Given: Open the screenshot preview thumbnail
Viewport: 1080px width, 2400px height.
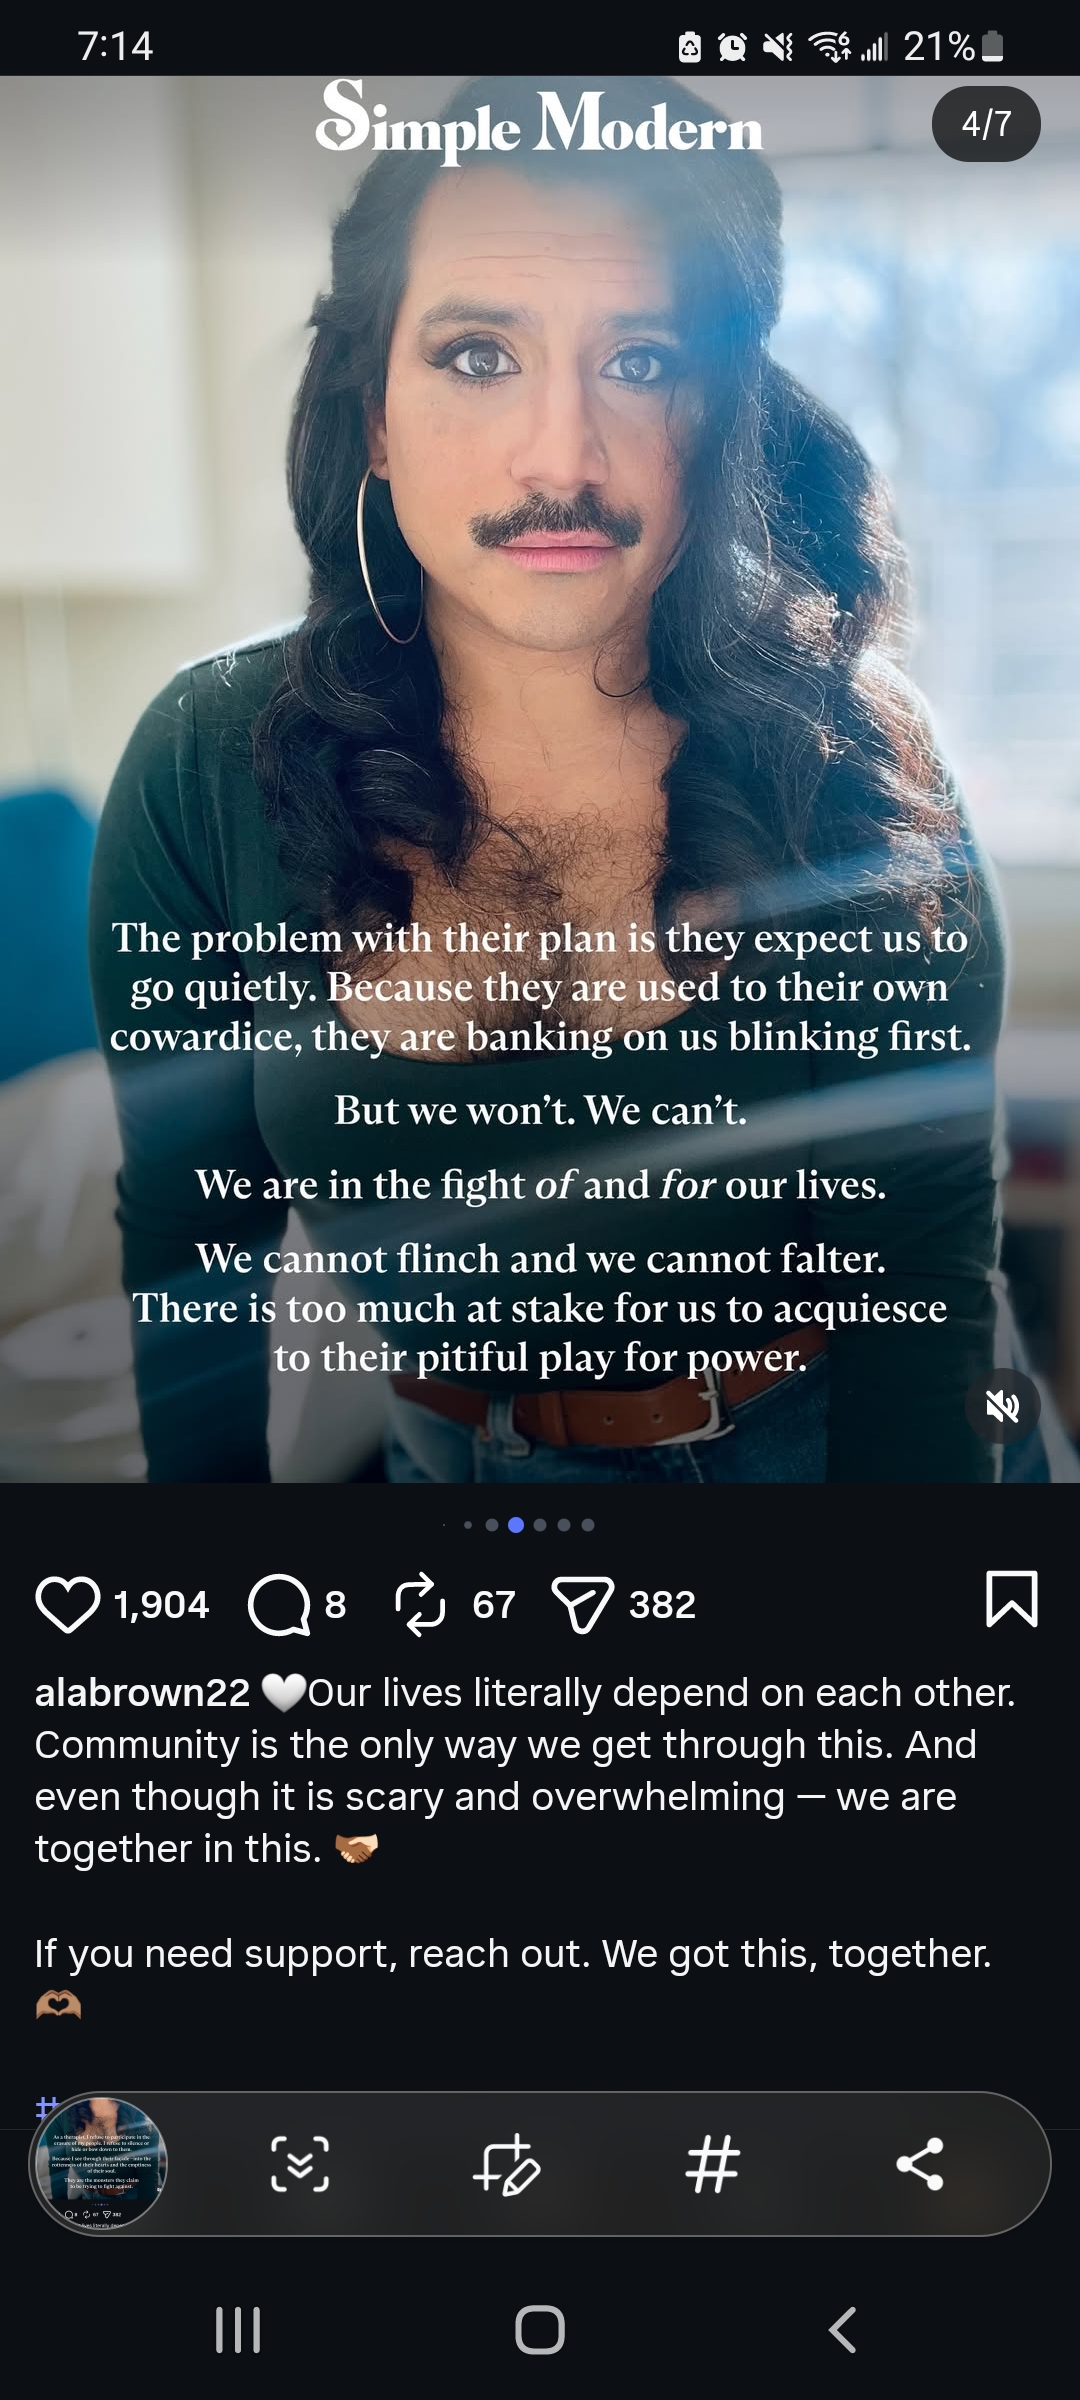Looking at the screenshot, I should (99, 2164).
